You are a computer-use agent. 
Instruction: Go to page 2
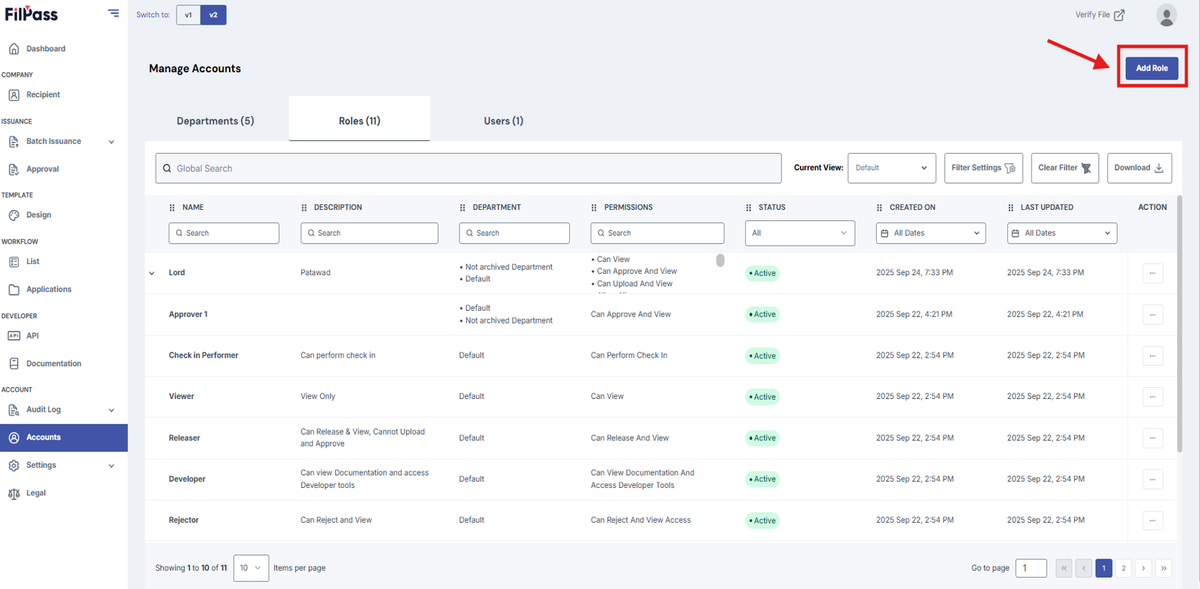tap(1124, 568)
